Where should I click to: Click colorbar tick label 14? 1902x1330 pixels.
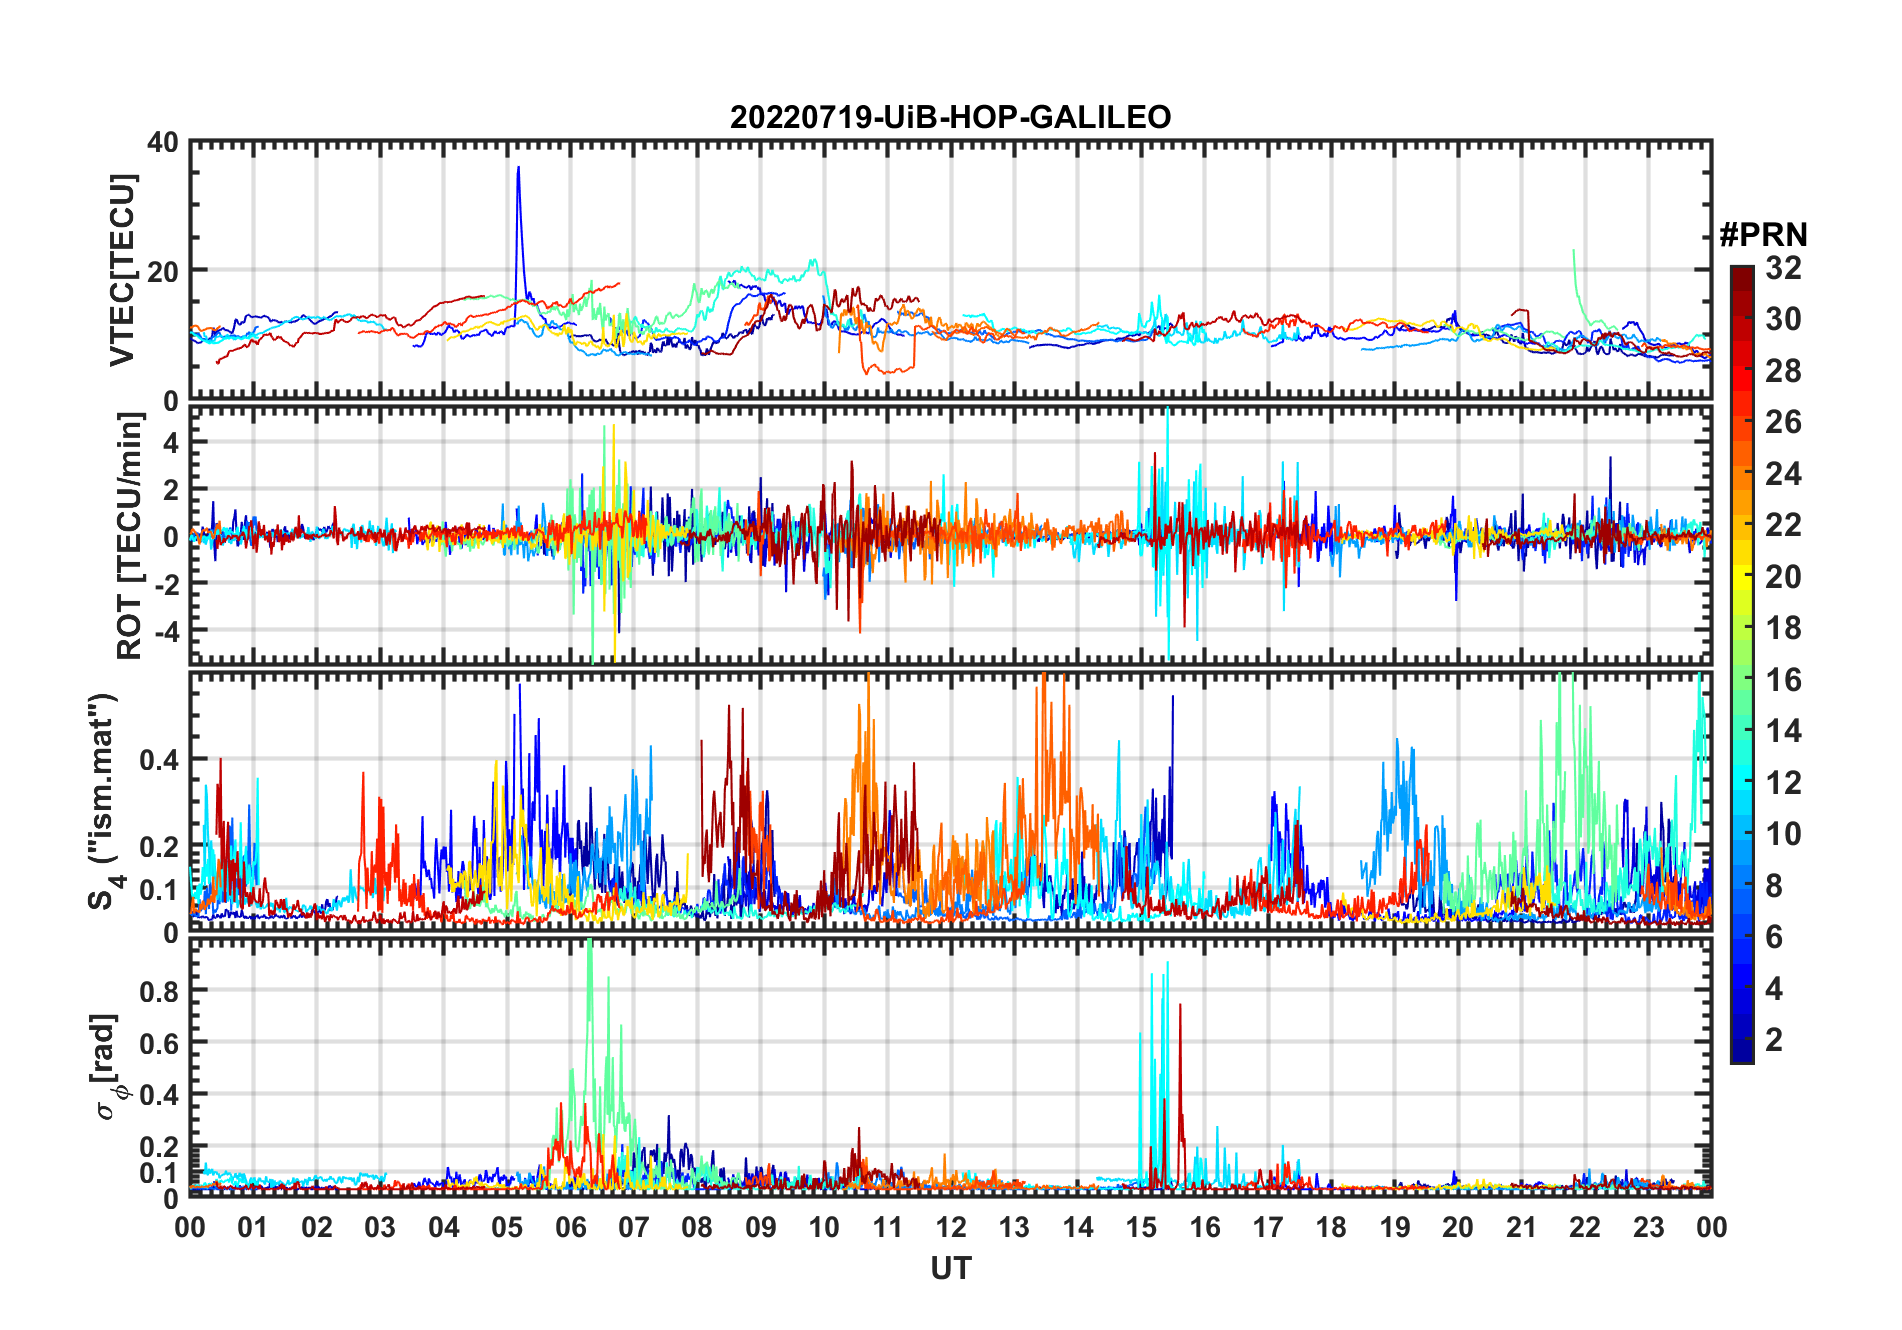click(1783, 731)
